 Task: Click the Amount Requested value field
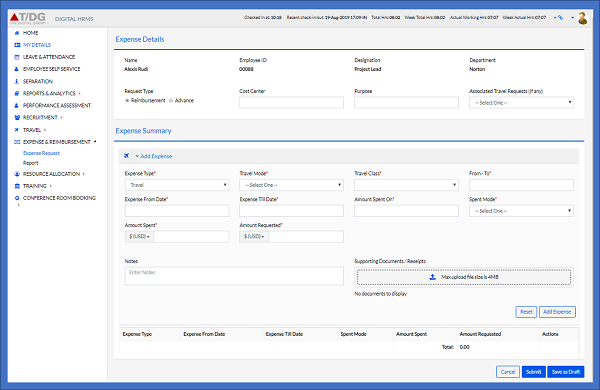[x=306, y=237]
